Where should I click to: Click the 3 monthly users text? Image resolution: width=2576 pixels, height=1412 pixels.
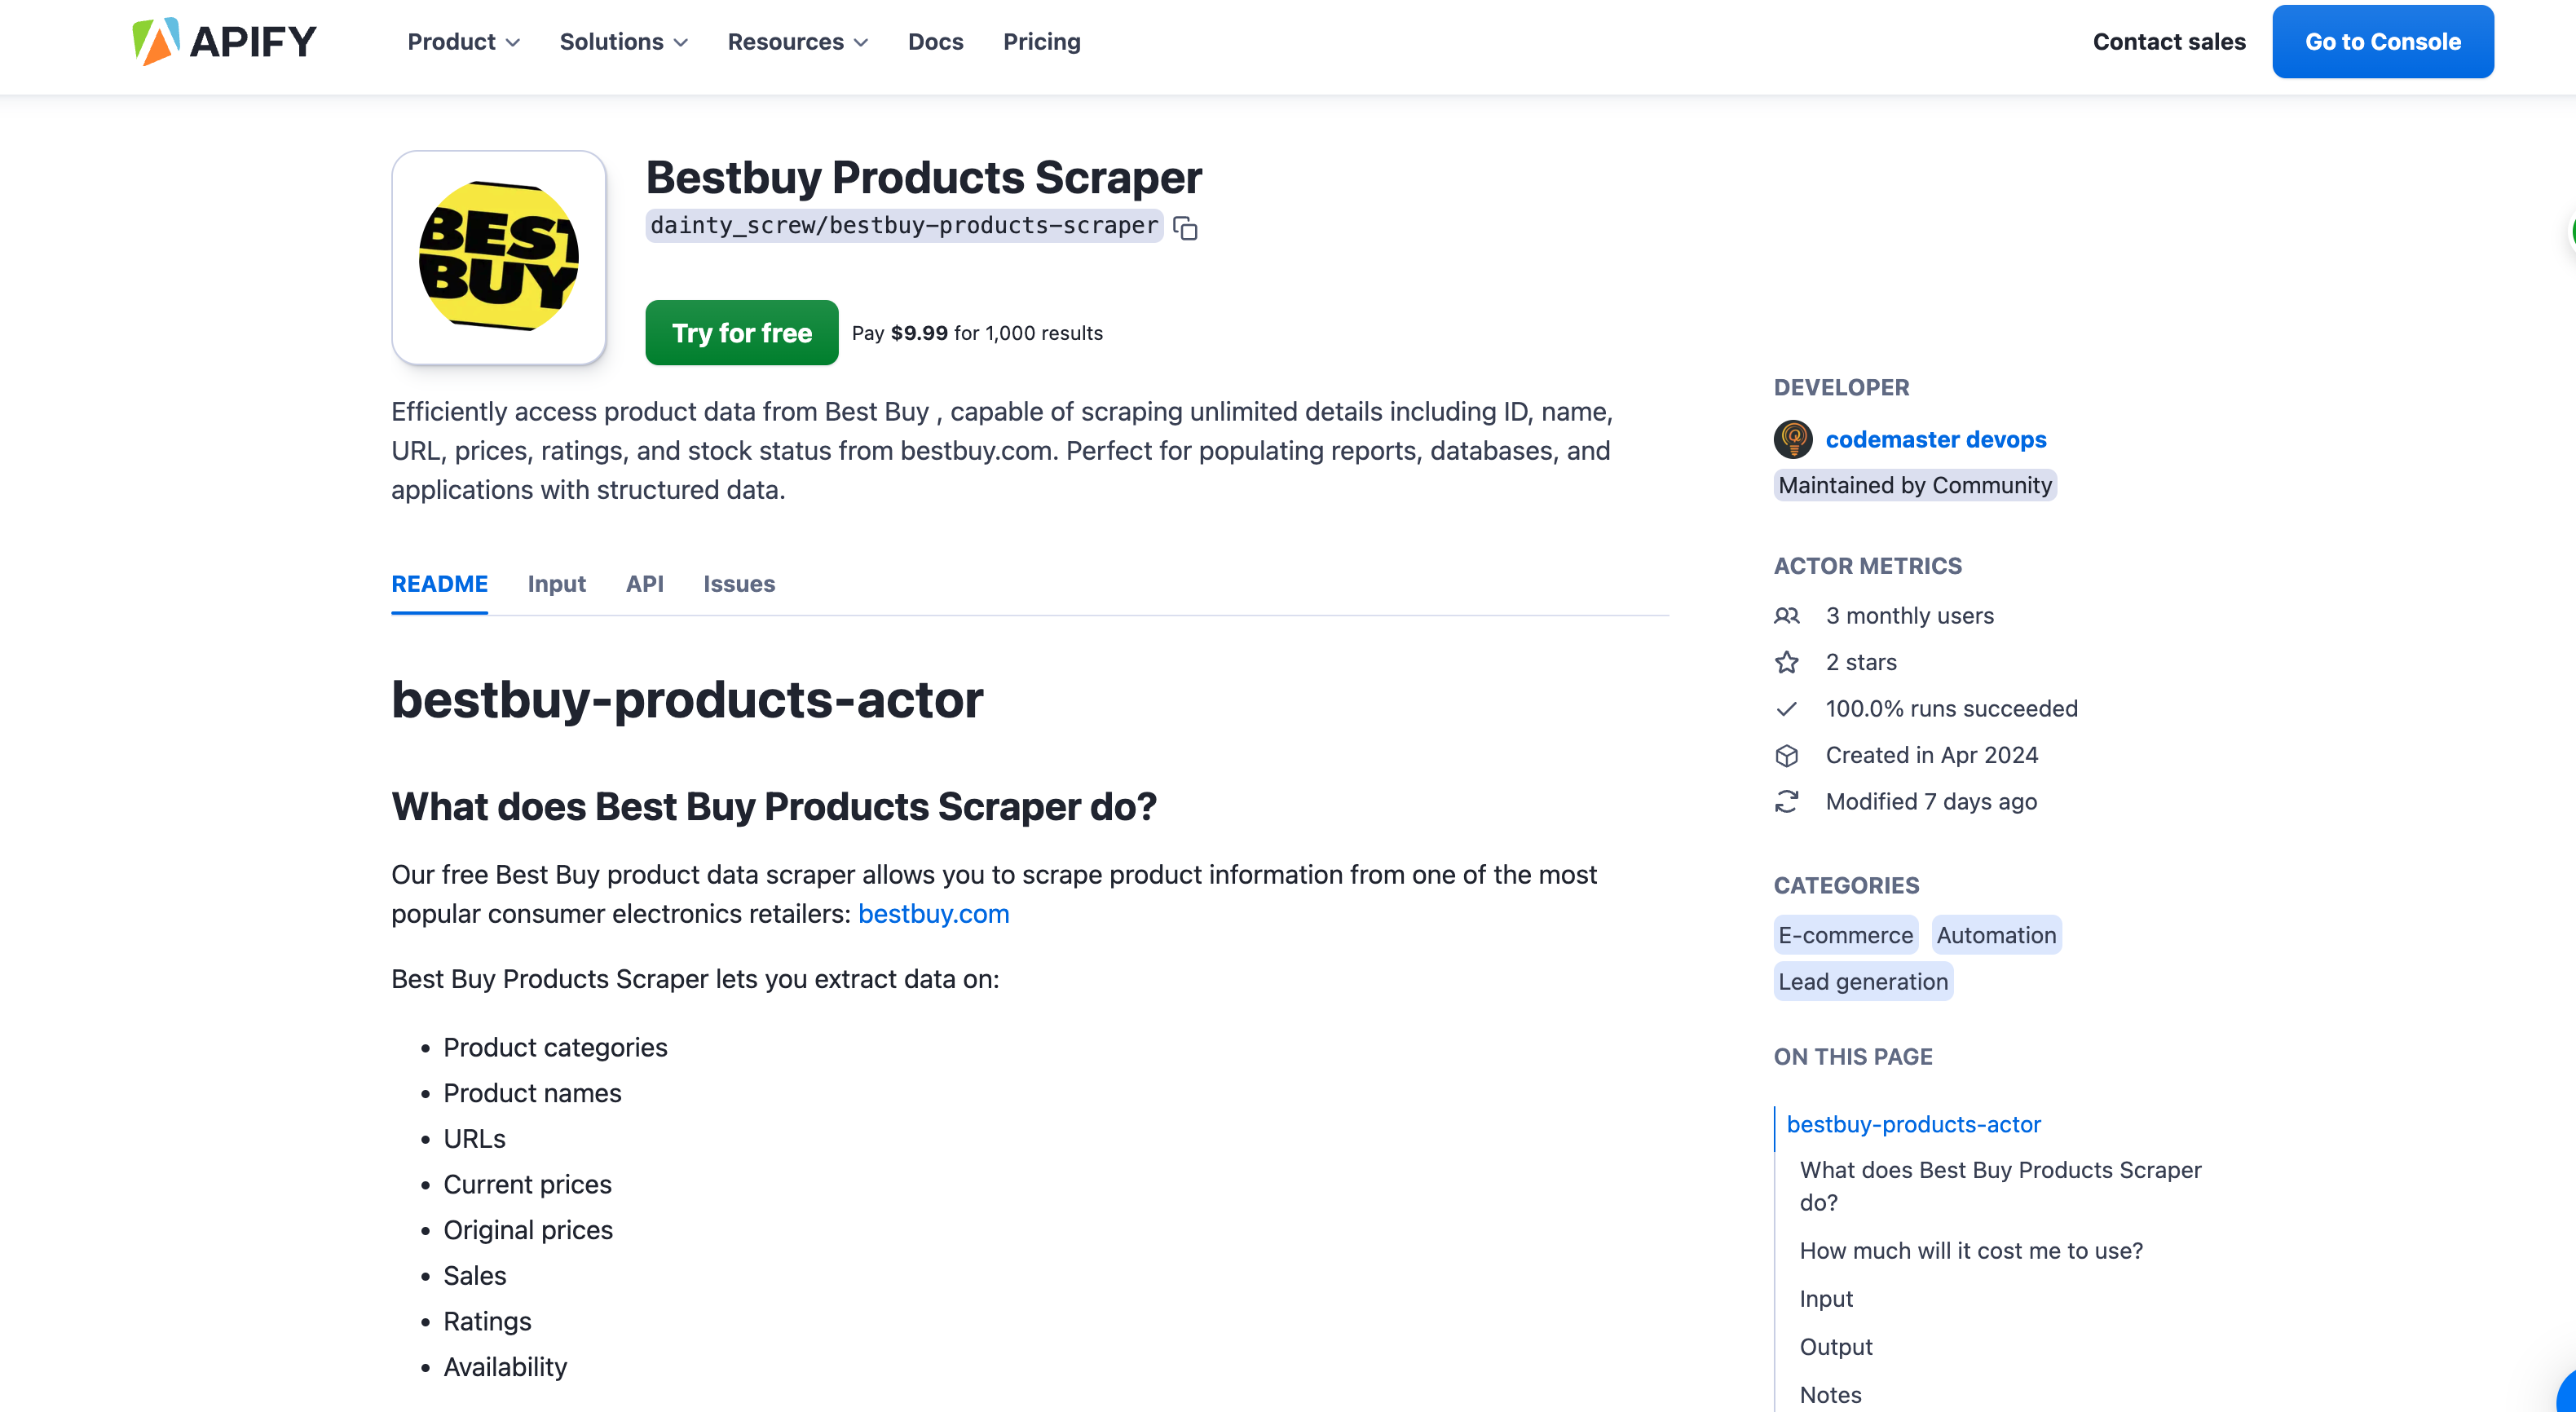[1909, 616]
